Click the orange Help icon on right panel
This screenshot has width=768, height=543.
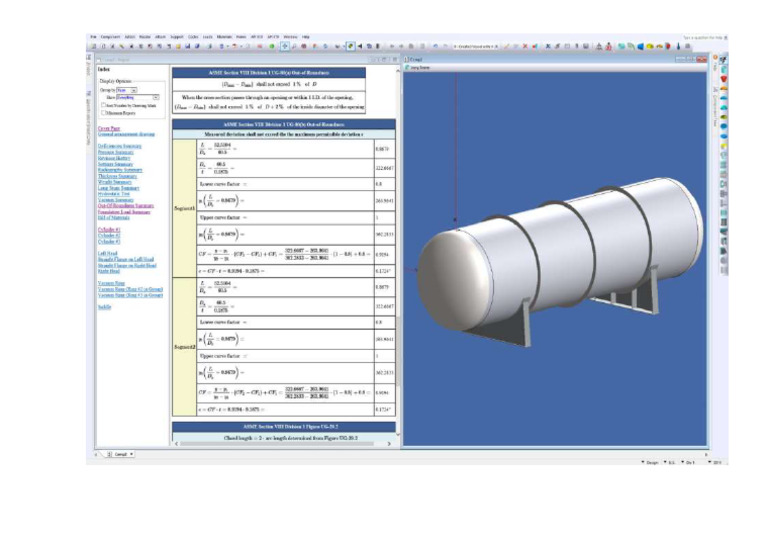click(x=715, y=58)
